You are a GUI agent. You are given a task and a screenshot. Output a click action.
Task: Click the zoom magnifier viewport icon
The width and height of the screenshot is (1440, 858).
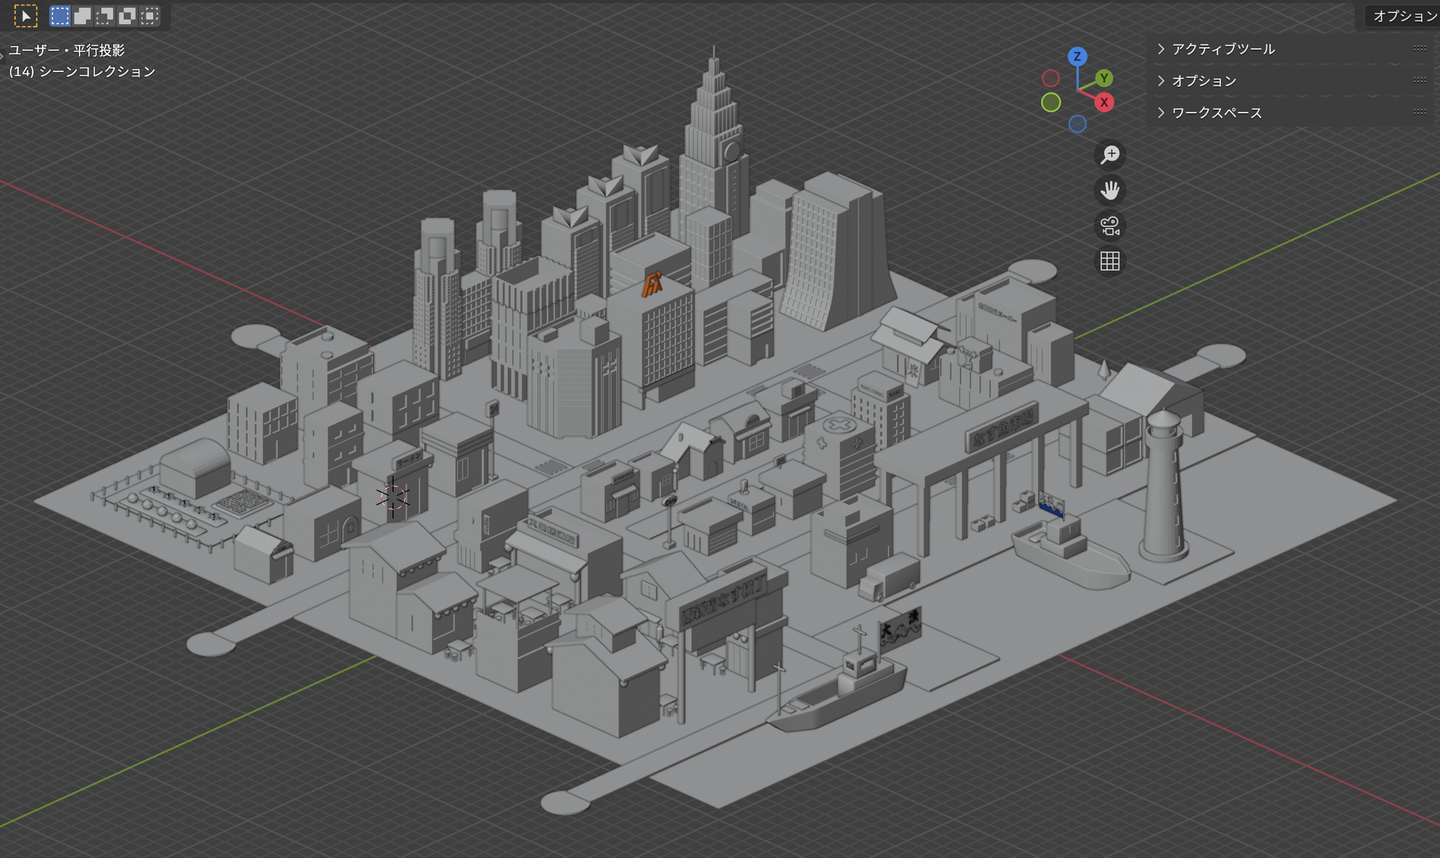pyautogui.click(x=1110, y=155)
